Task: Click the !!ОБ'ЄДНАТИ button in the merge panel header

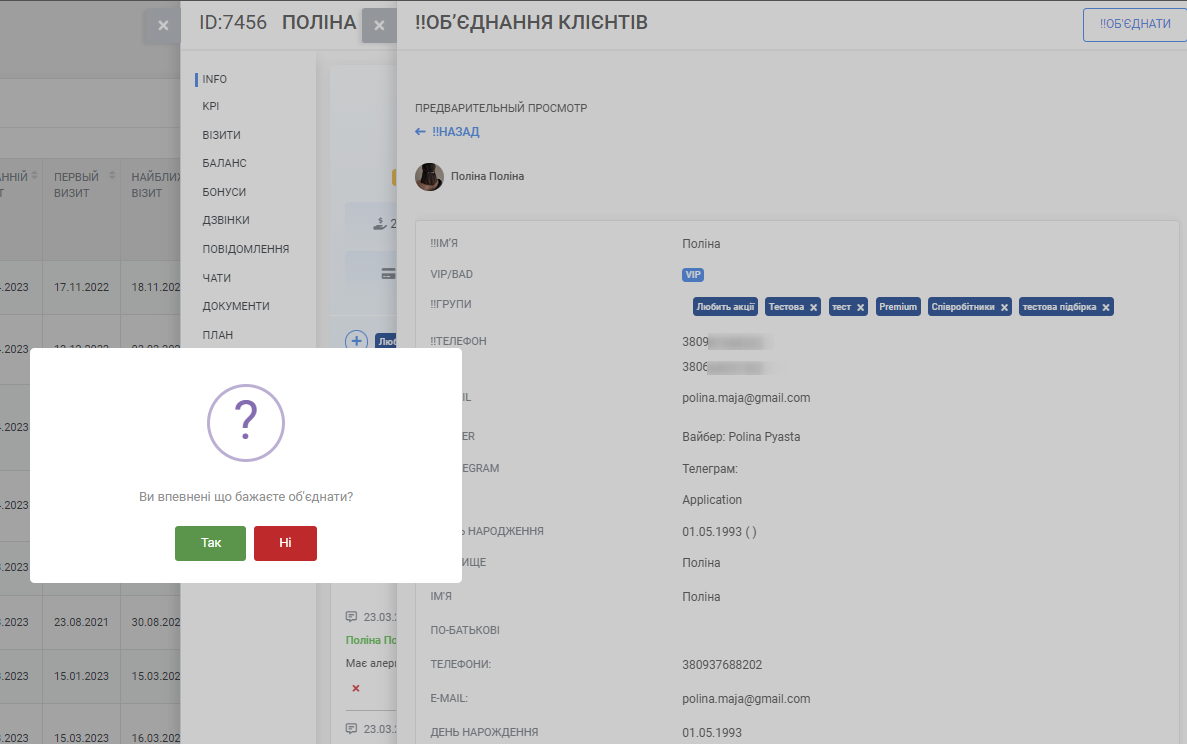Action: pos(1135,24)
